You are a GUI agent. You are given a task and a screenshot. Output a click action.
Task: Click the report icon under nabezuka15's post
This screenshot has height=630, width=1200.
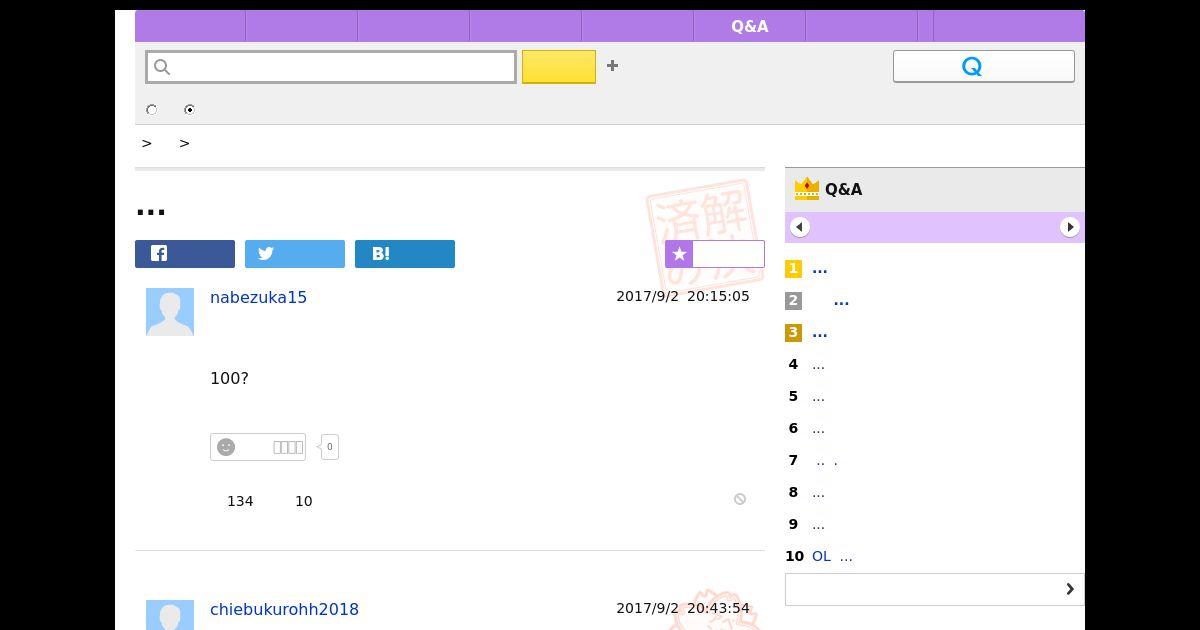click(740, 499)
